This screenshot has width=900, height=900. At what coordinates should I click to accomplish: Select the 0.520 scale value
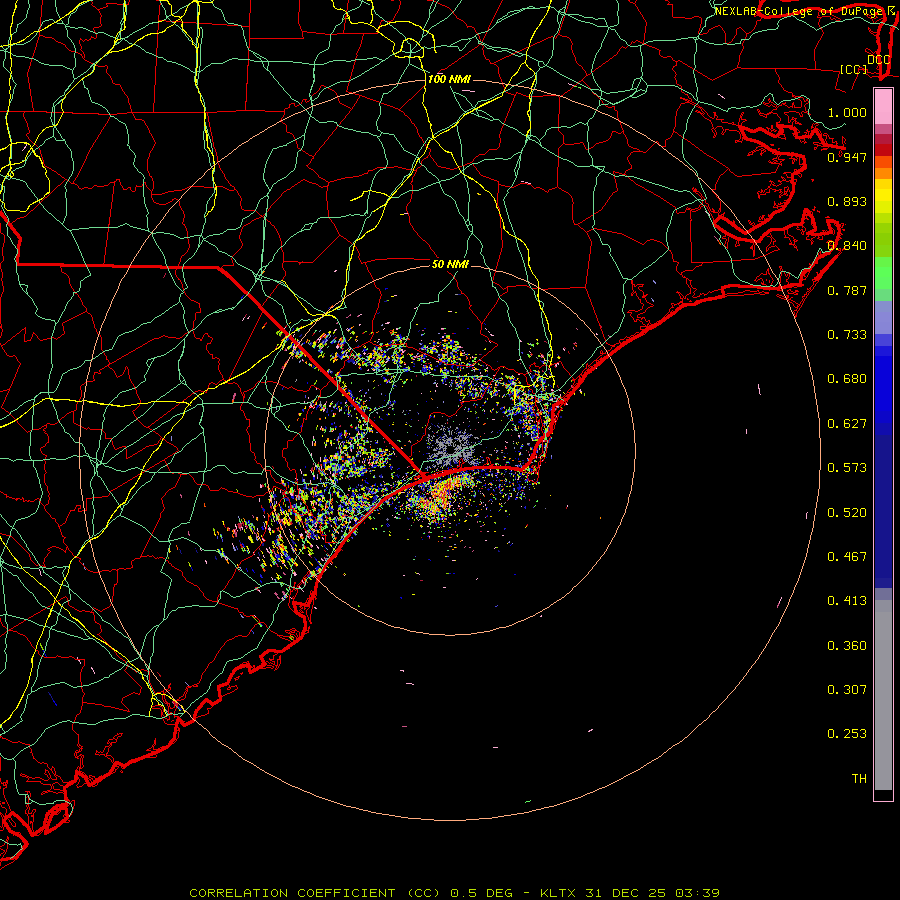click(x=847, y=513)
